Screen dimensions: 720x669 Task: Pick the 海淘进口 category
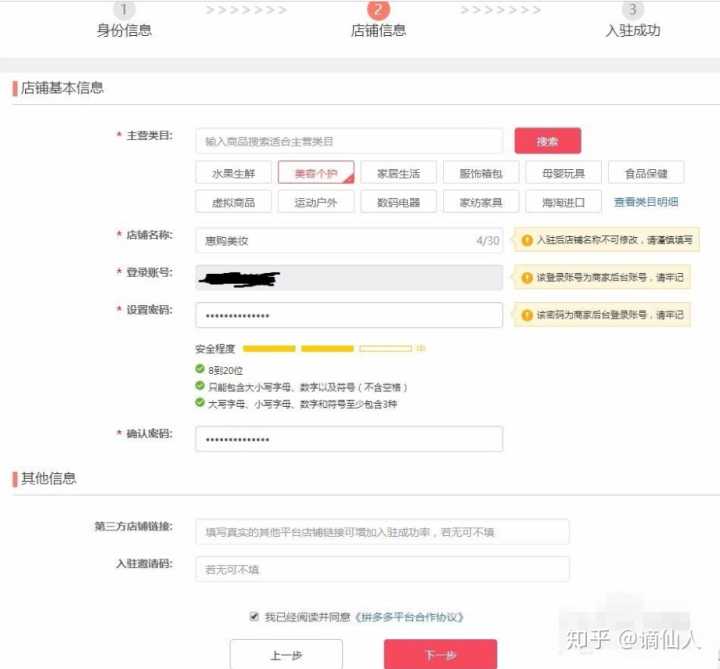[563, 202]
